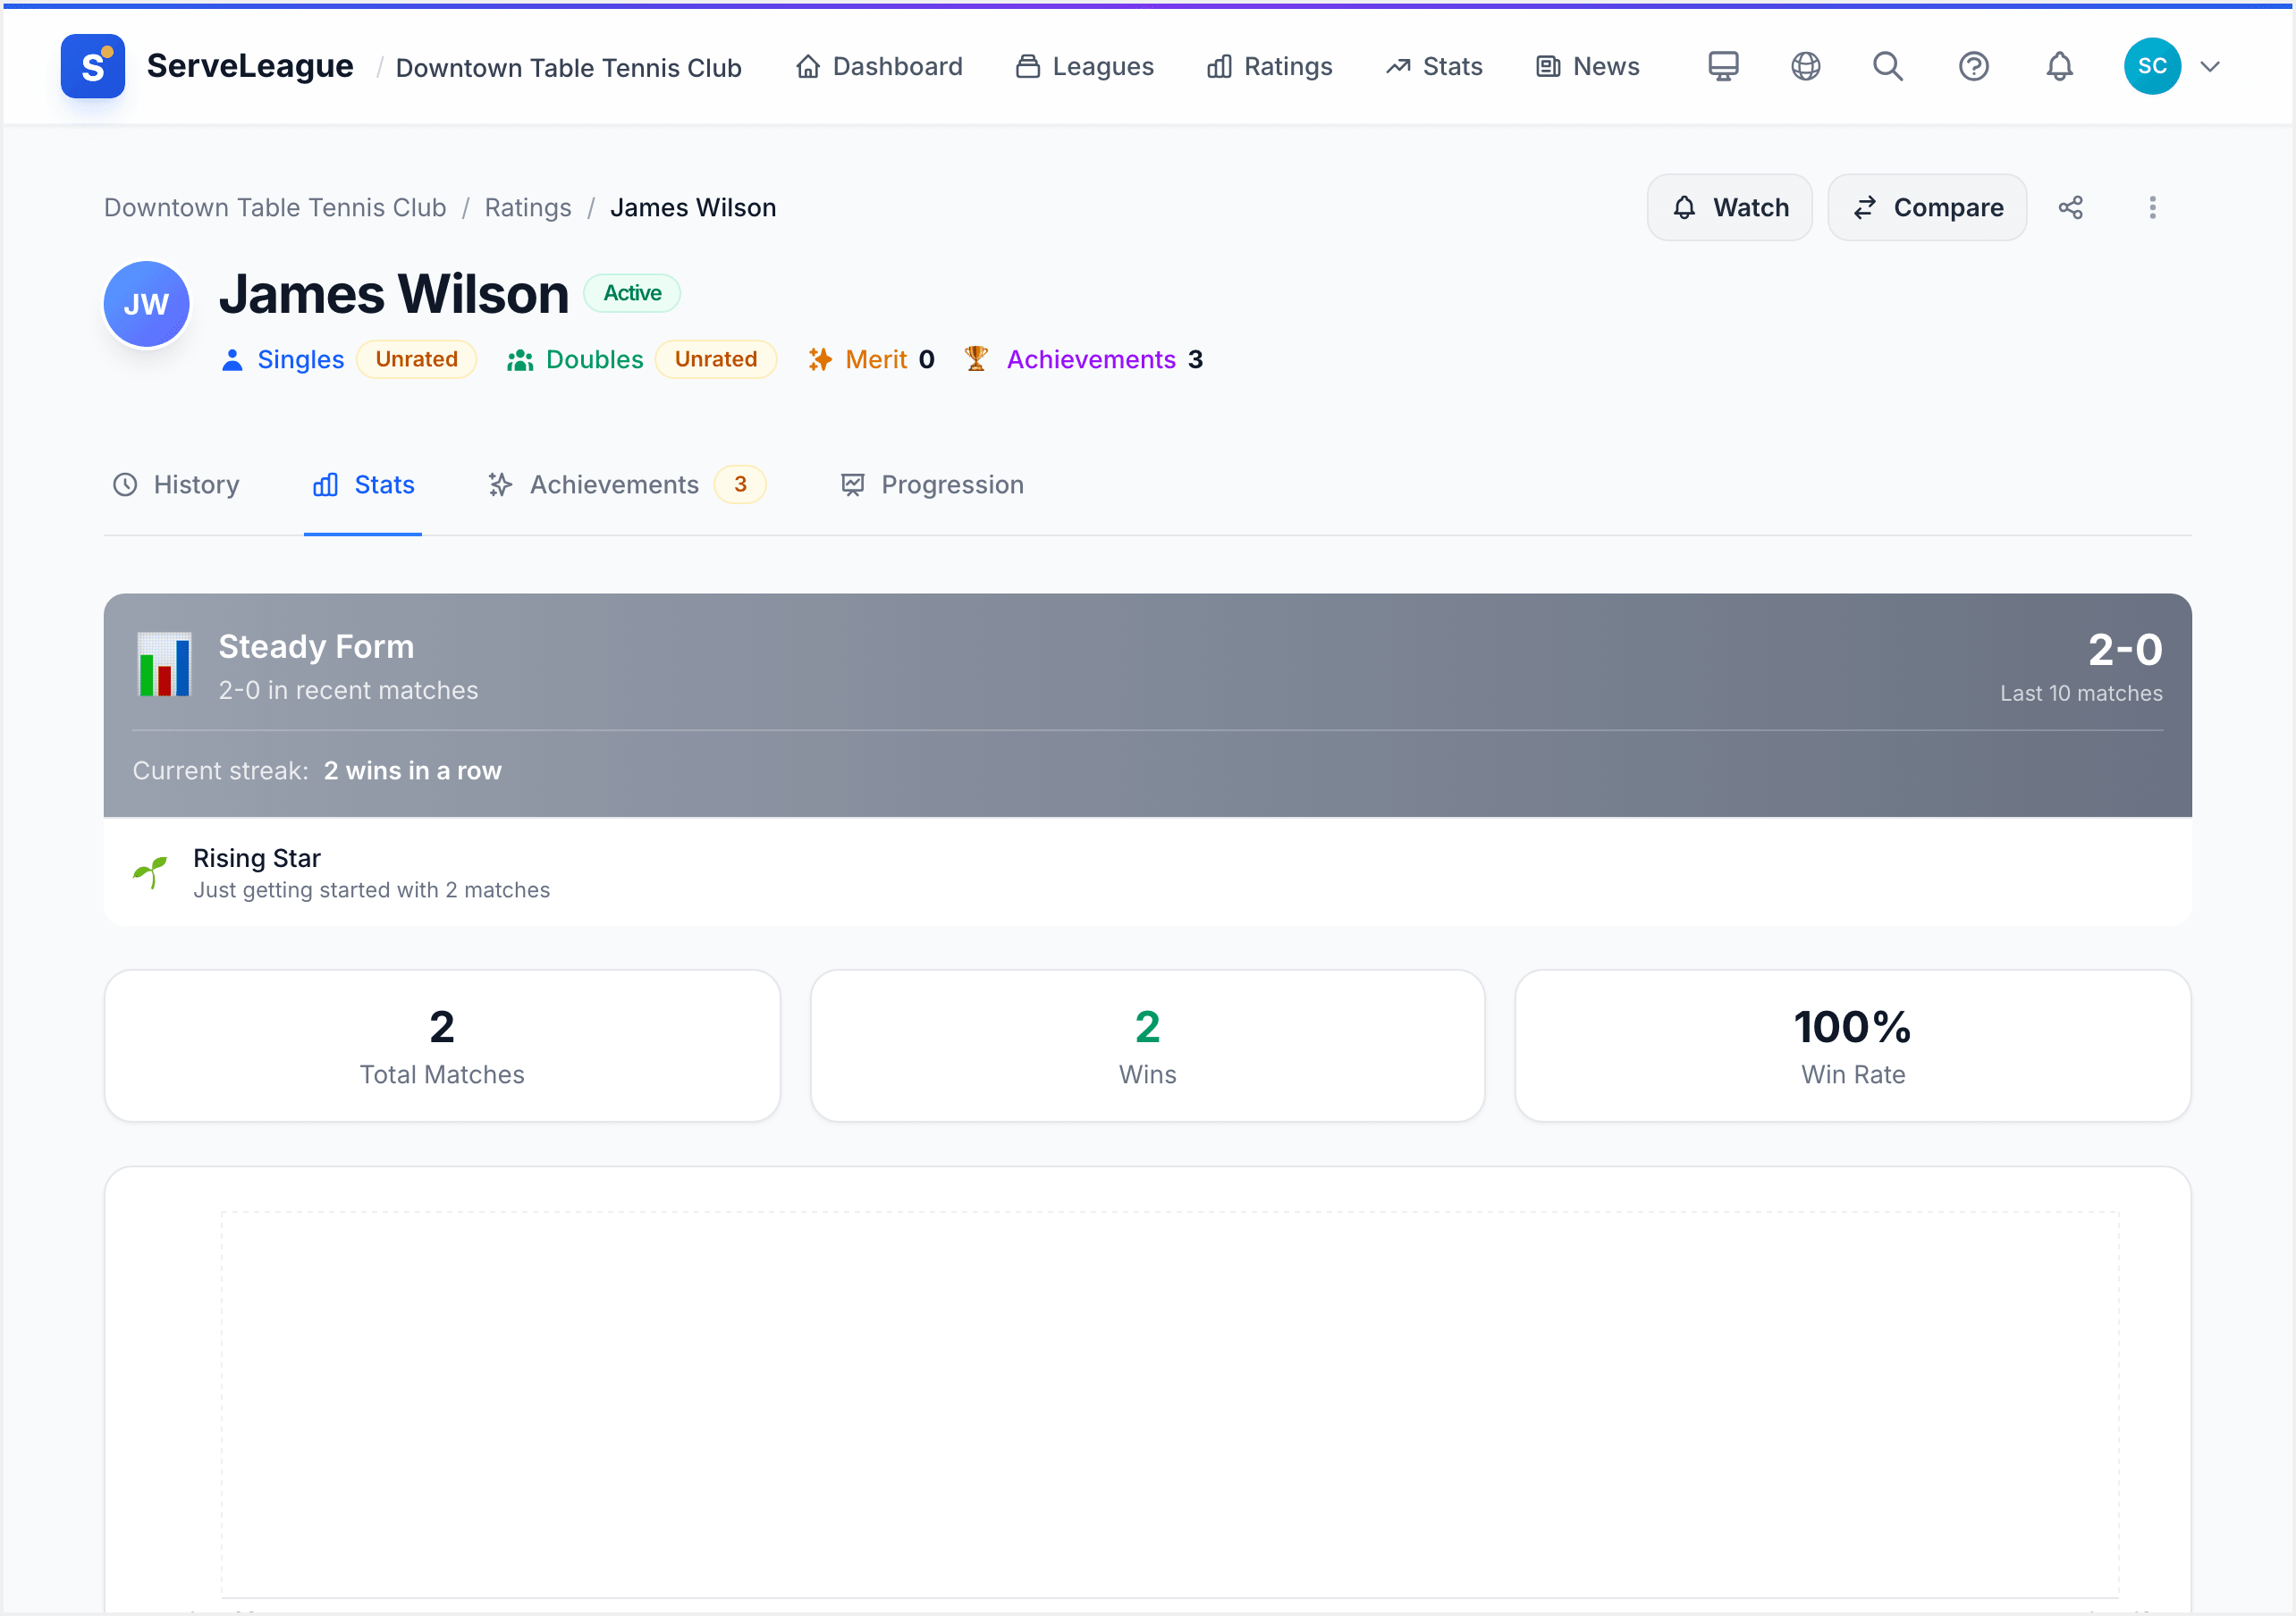Click the Compare button
This screenshot has height=1616, width=2296.
1927,207
